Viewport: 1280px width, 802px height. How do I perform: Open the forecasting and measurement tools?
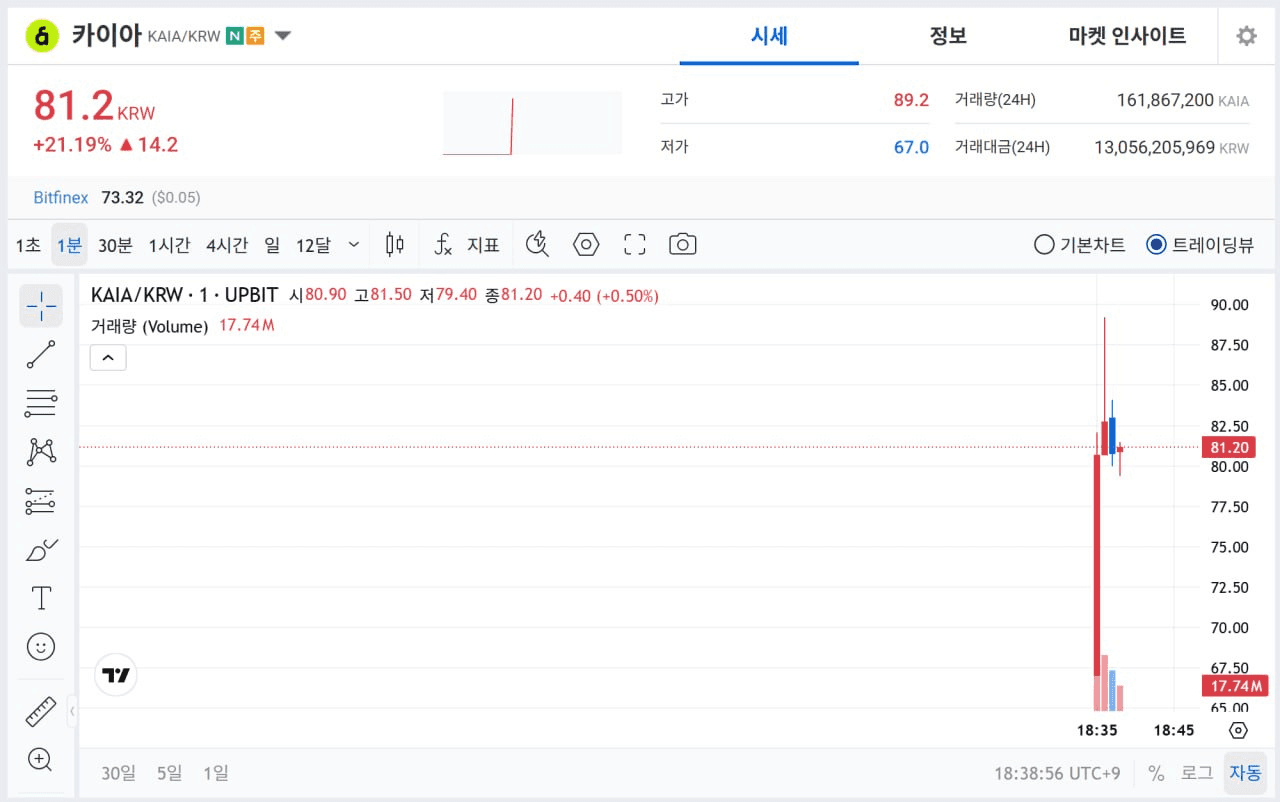(x=41, y=500)
